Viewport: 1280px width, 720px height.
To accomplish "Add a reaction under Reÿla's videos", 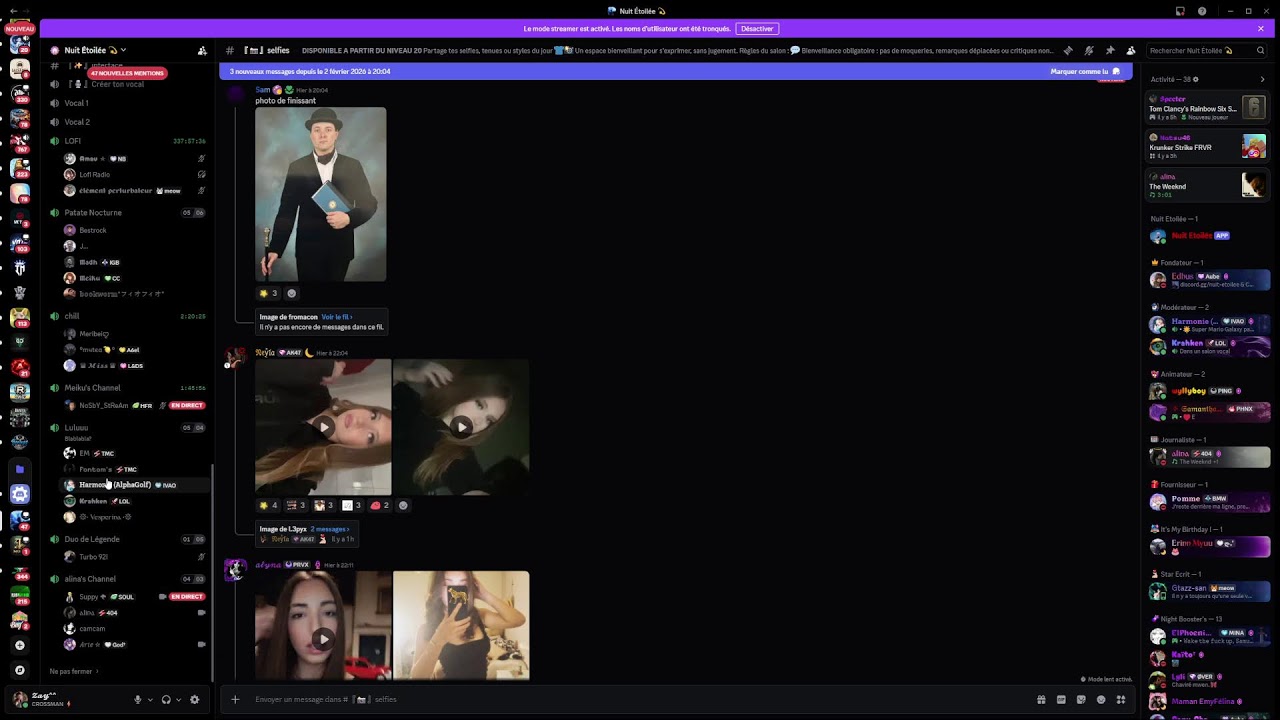I will (403, 505).
